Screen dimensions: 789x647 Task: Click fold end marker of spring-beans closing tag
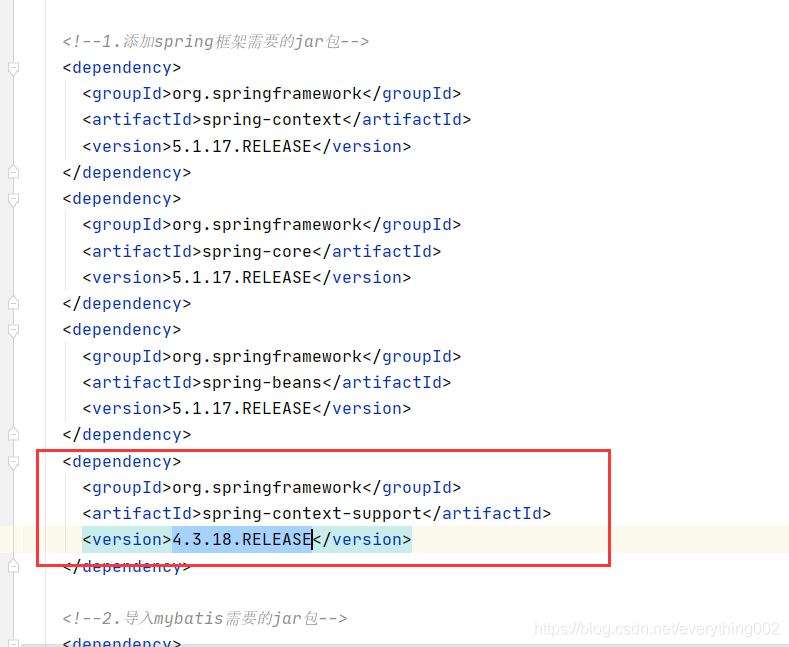pyautogui.click(x=14, y=434)
